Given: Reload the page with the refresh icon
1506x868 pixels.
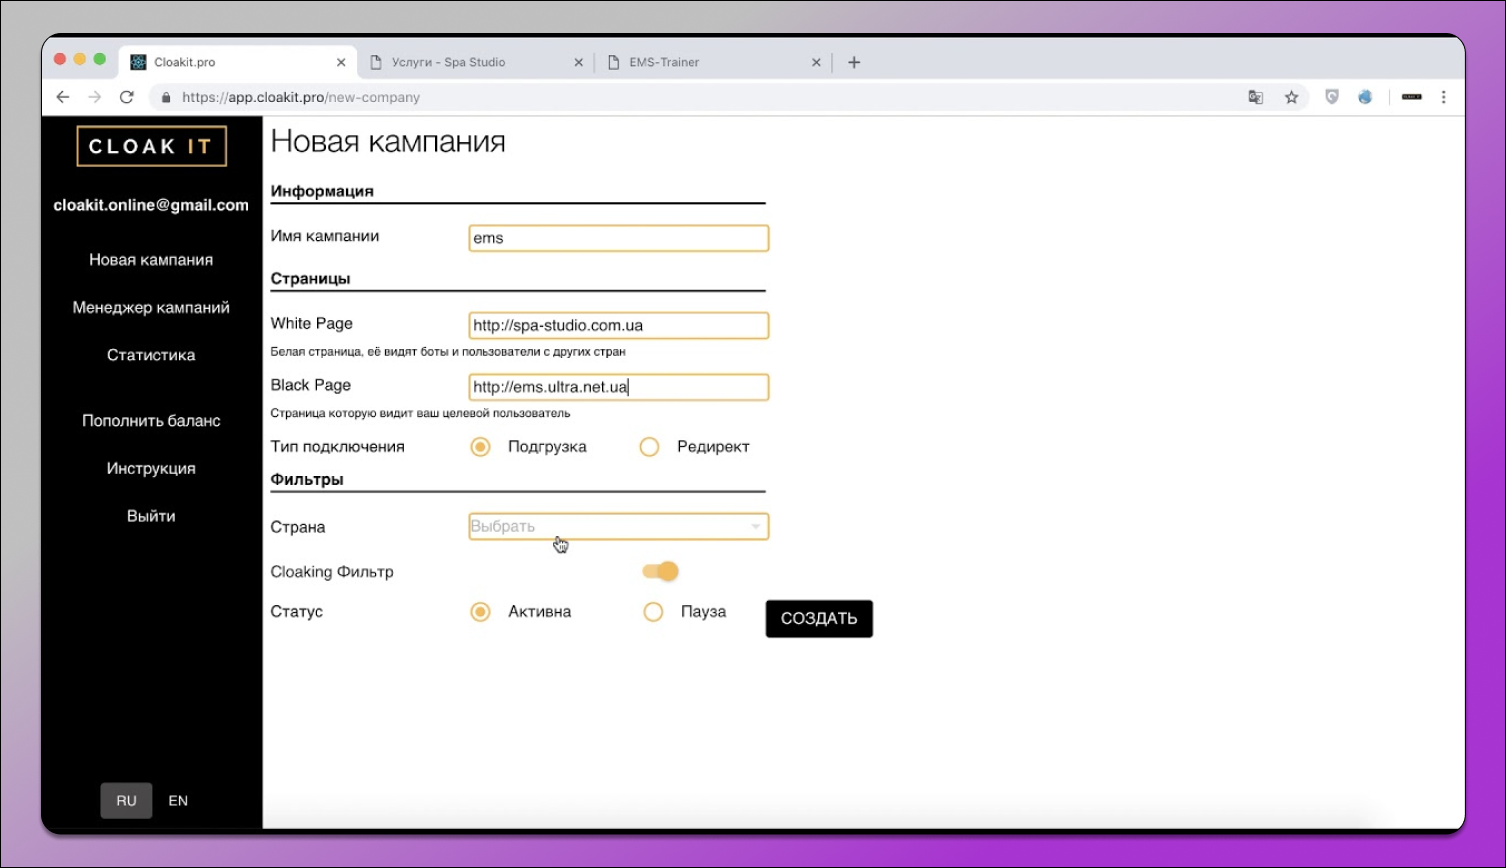Looking at the screenshot, I should click(126, 97).
